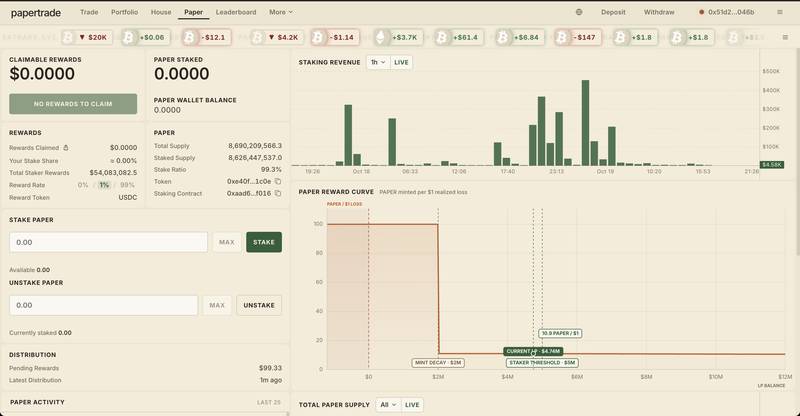The width and height of the screenshot is (800, 416).
Task: Click the +$3.7K Ethereum ticker chip
Action: point(398,37)
